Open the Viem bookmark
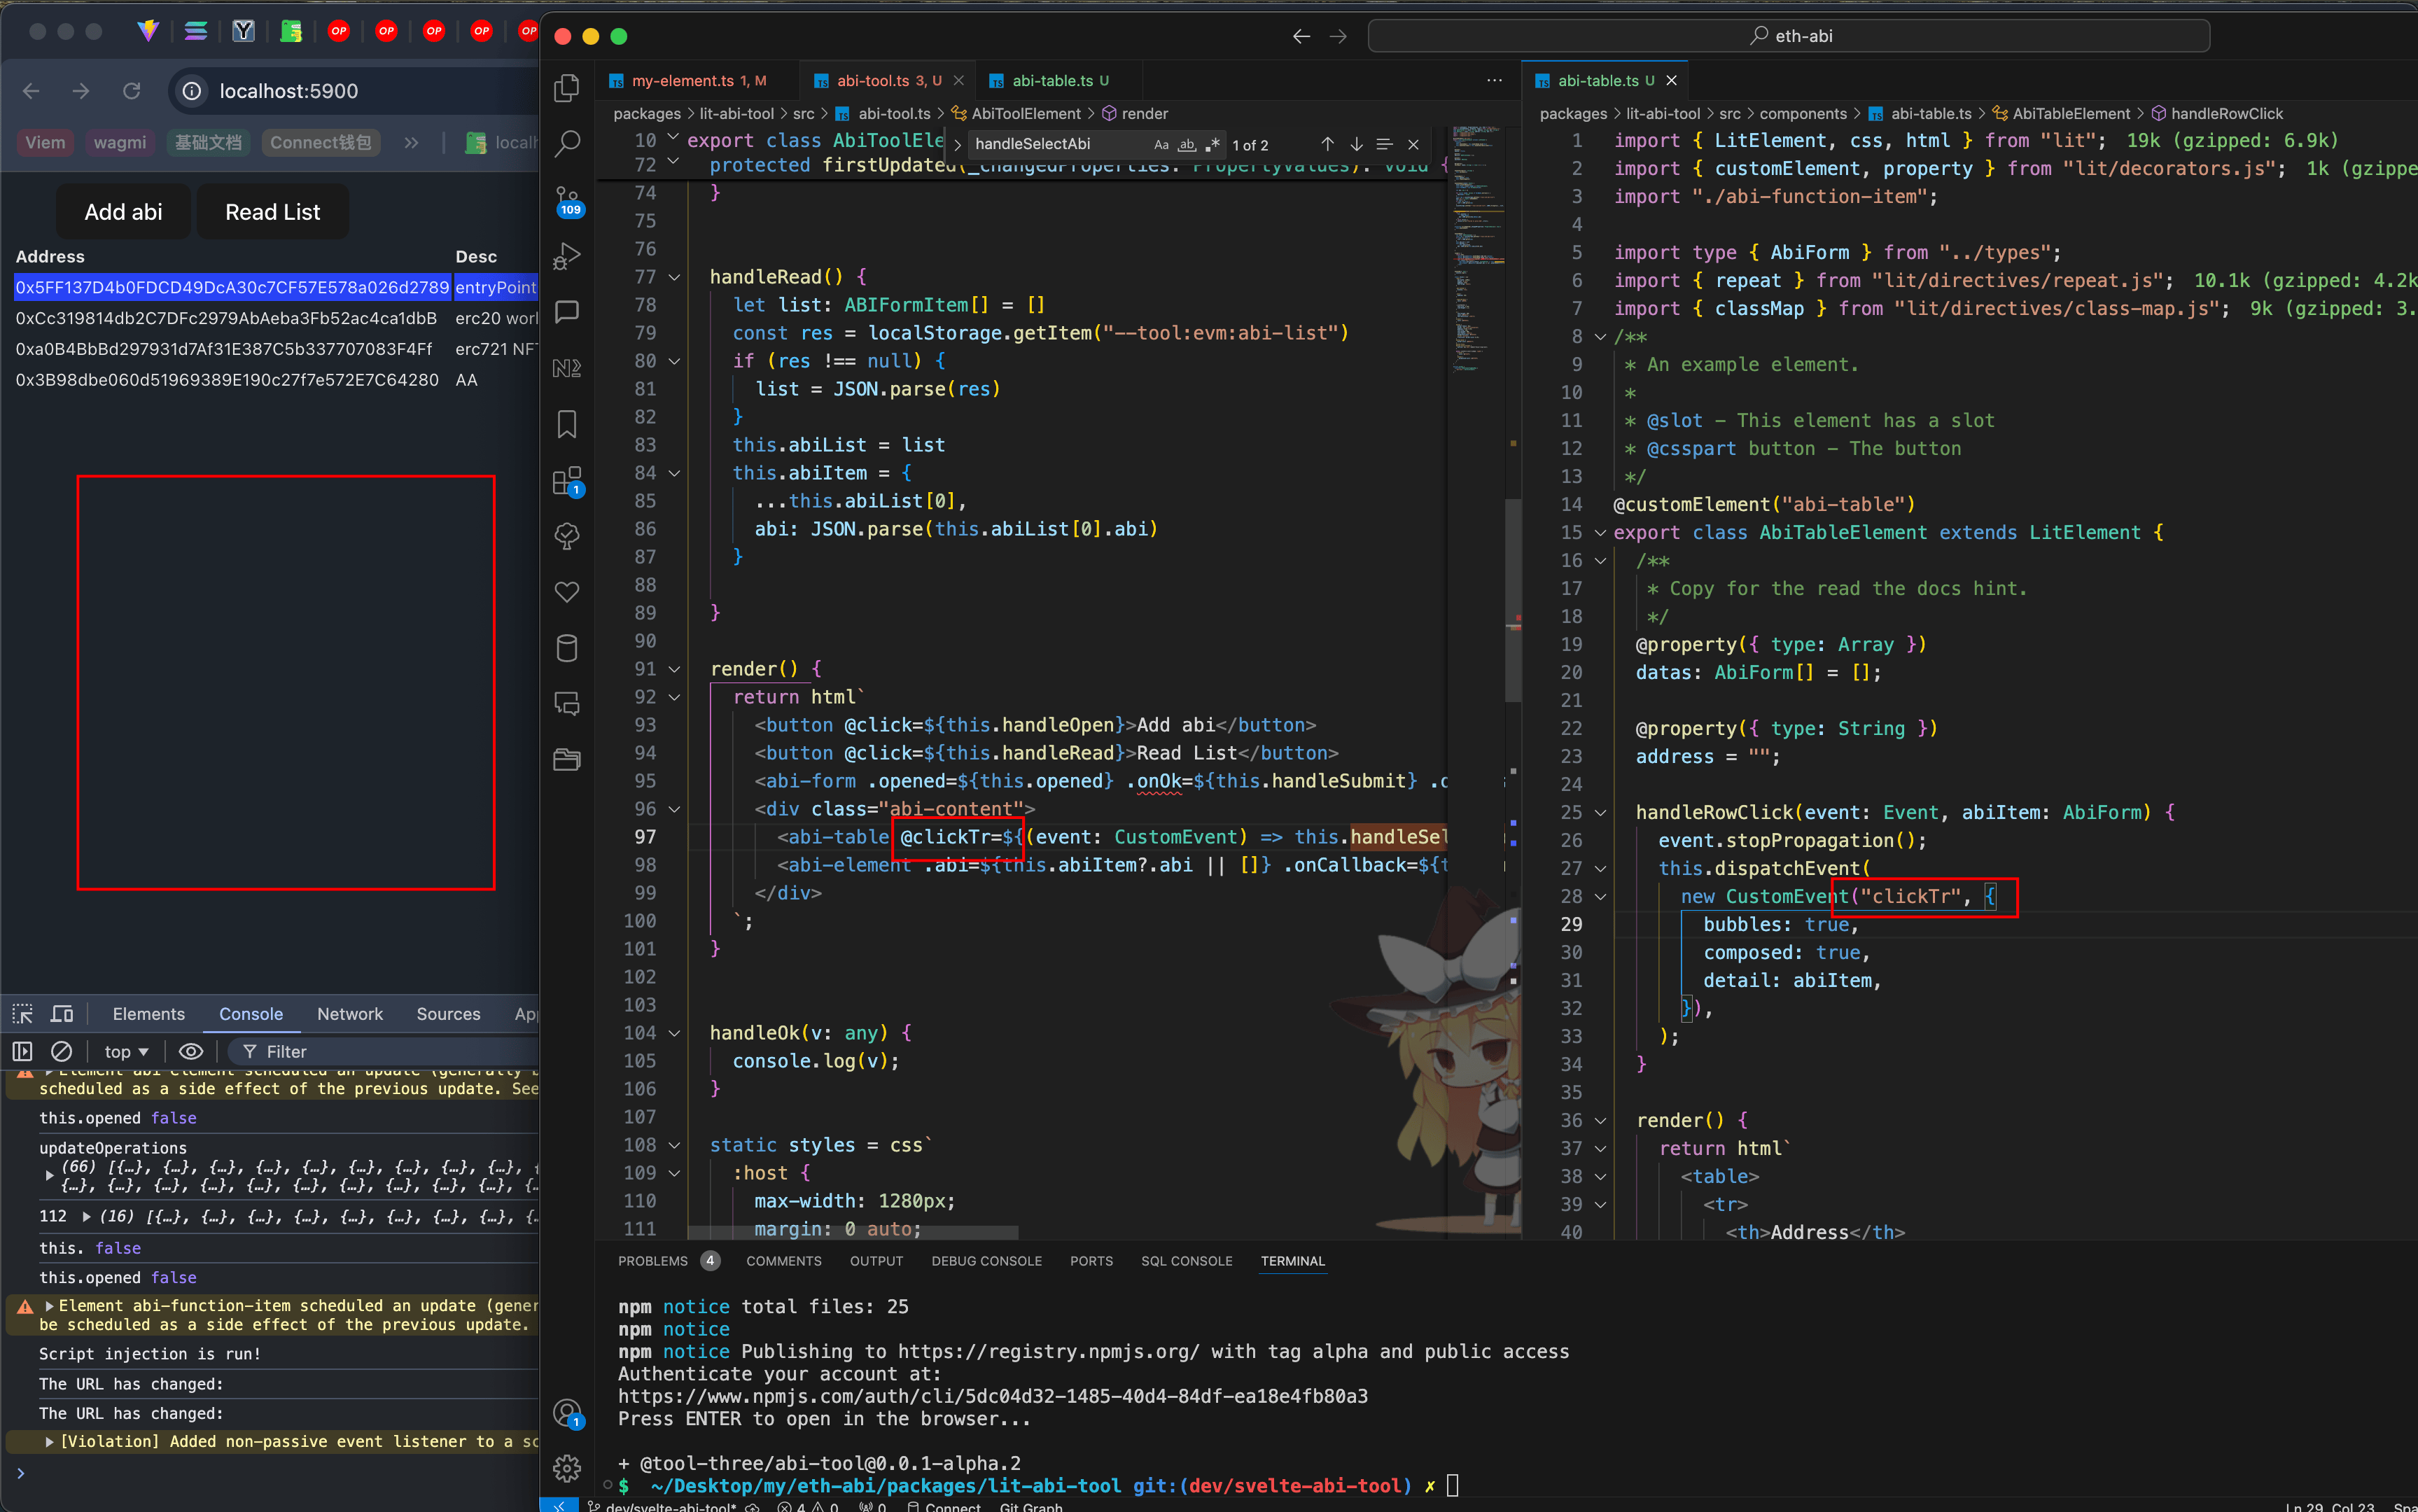The width and height of the screenshot is (2418, 1512). [45, 143]
